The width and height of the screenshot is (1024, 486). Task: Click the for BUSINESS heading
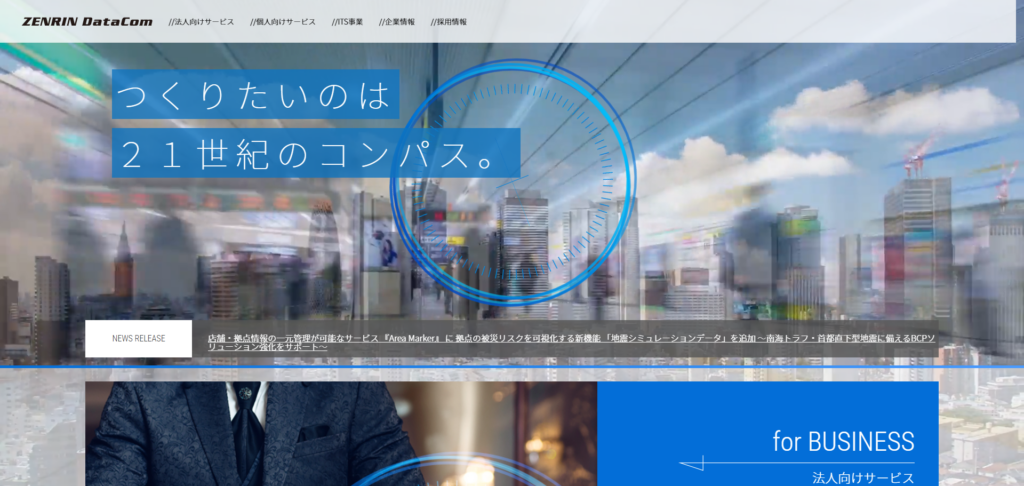pyautogui.click(x=843, y=442)
